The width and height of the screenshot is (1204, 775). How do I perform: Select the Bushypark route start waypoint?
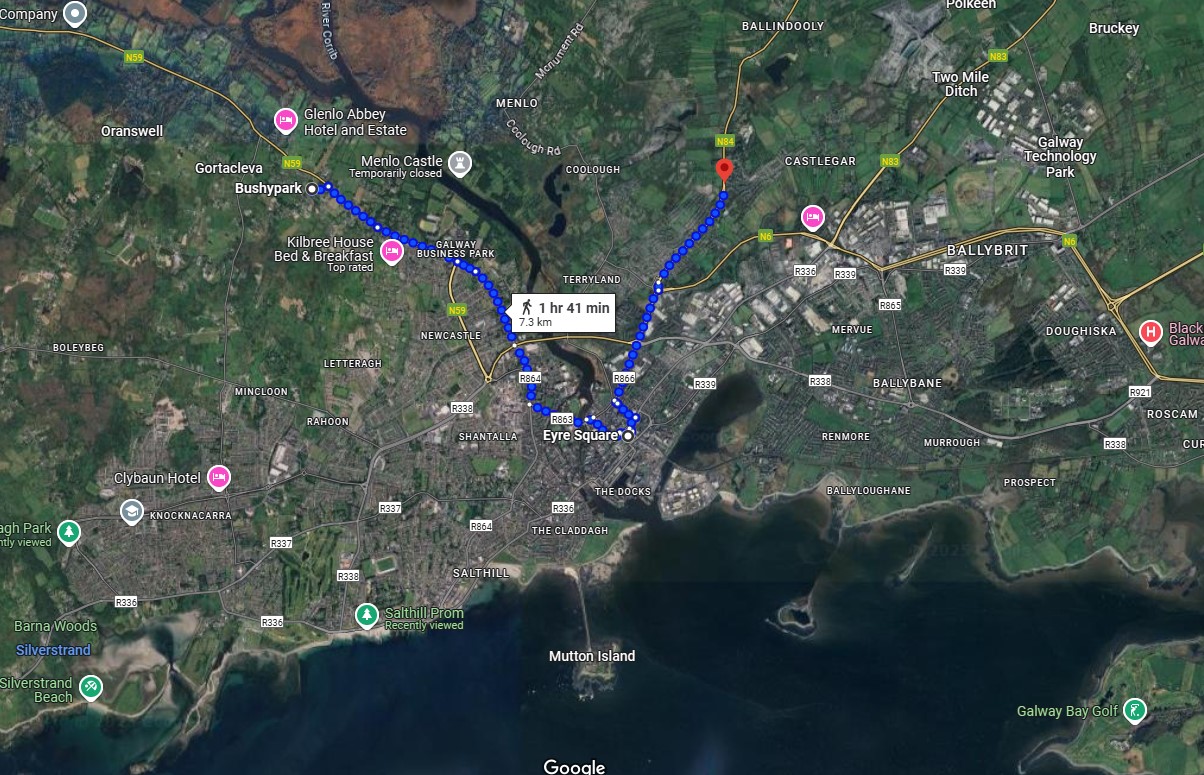coord(312,188)
